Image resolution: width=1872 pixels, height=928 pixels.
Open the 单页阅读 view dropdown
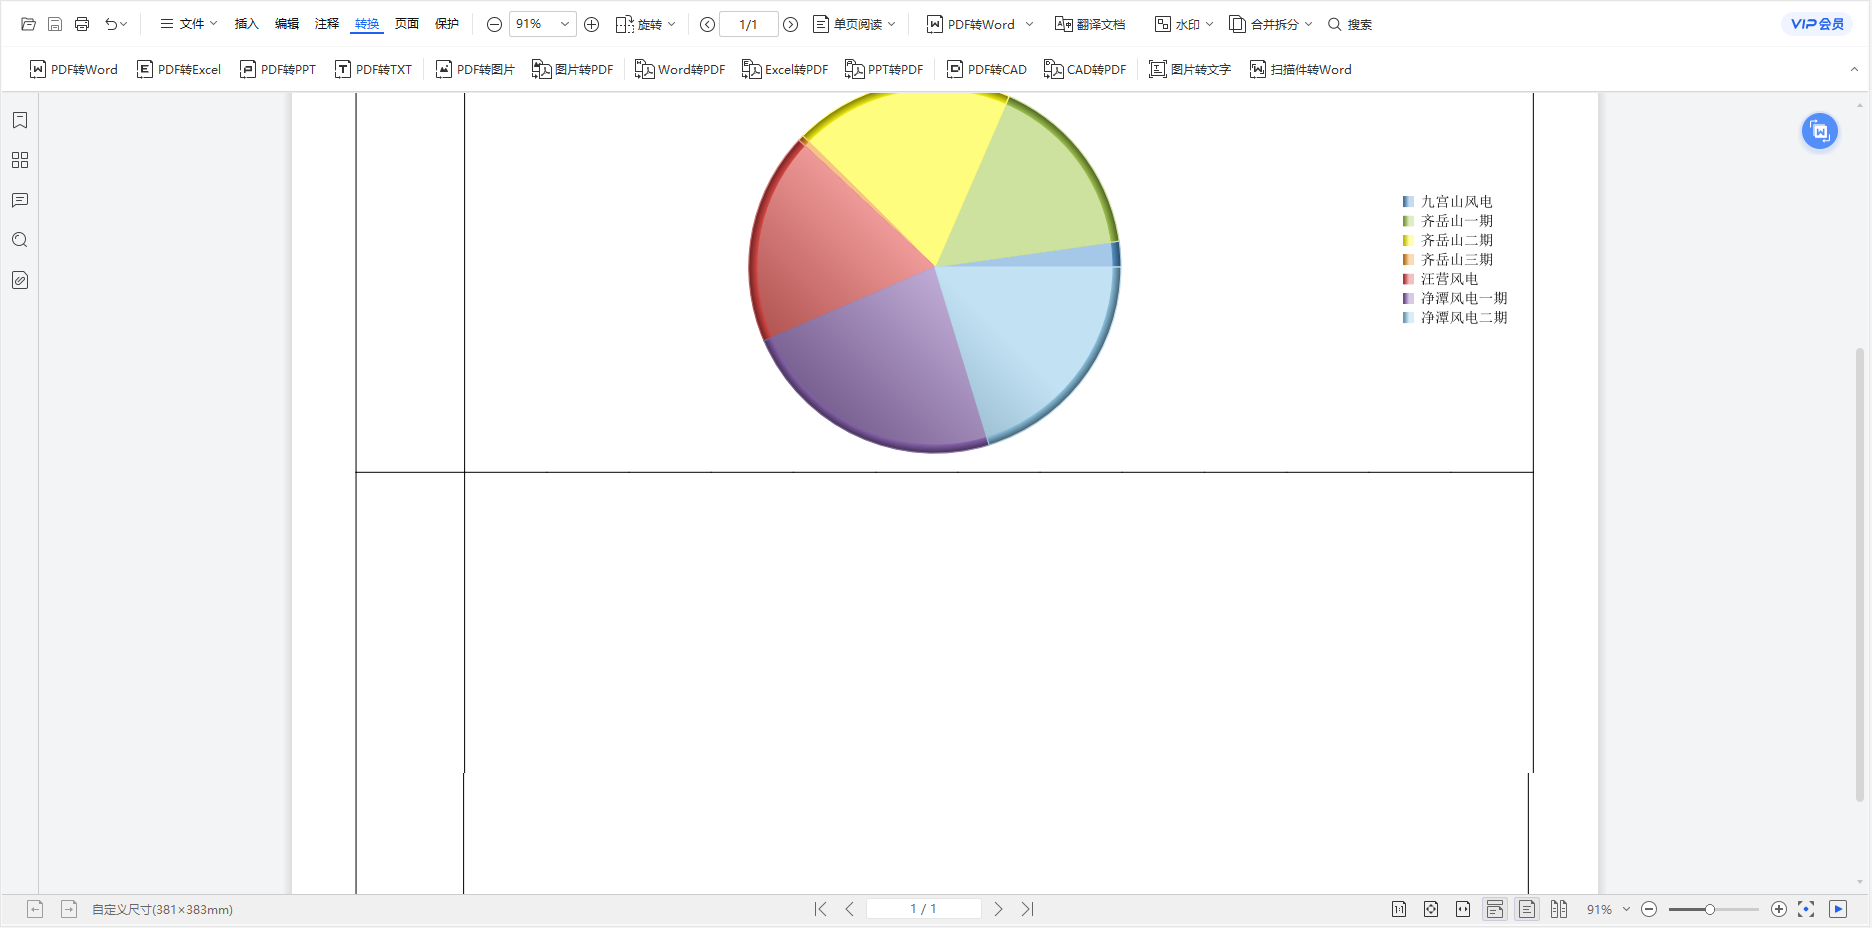pyautogui.click(x=854, y=24)
